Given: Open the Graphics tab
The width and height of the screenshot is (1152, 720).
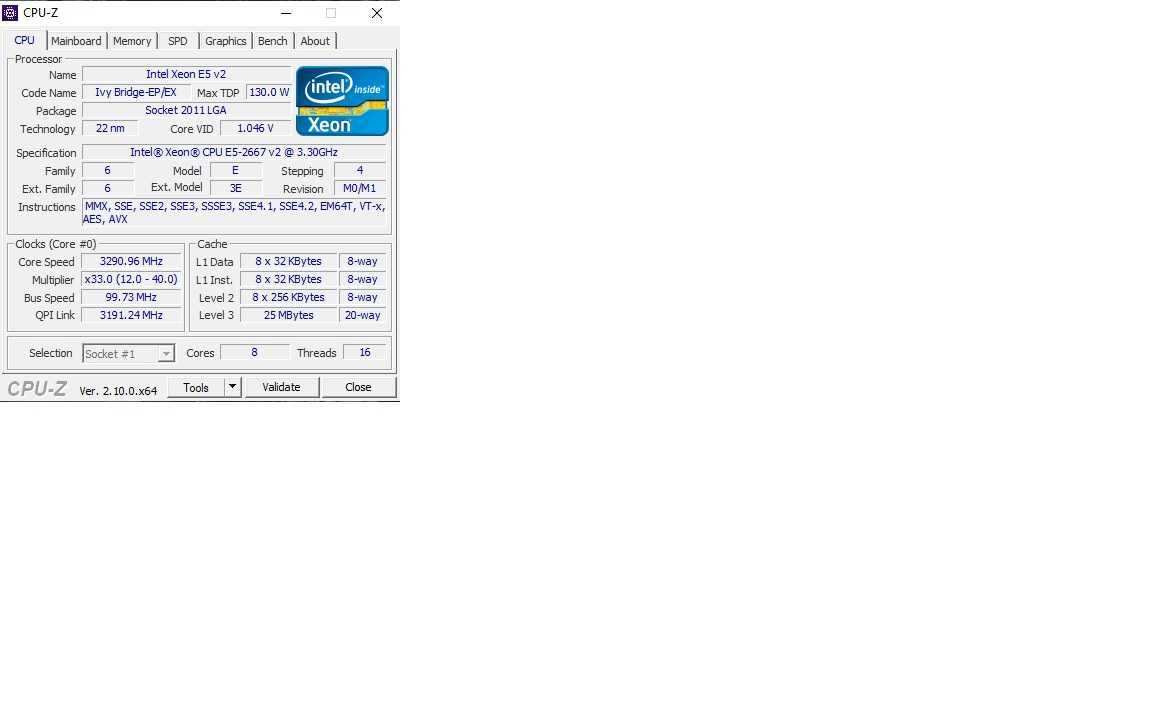Looking at the screenshot, I should [226, 41].
